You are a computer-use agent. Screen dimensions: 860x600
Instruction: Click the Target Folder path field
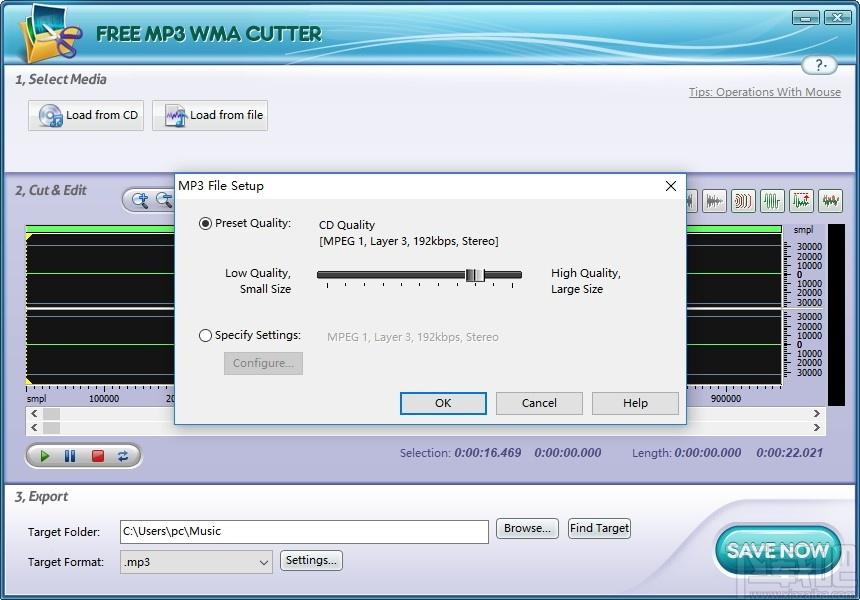pyautogui.click(x=304, y=531)
